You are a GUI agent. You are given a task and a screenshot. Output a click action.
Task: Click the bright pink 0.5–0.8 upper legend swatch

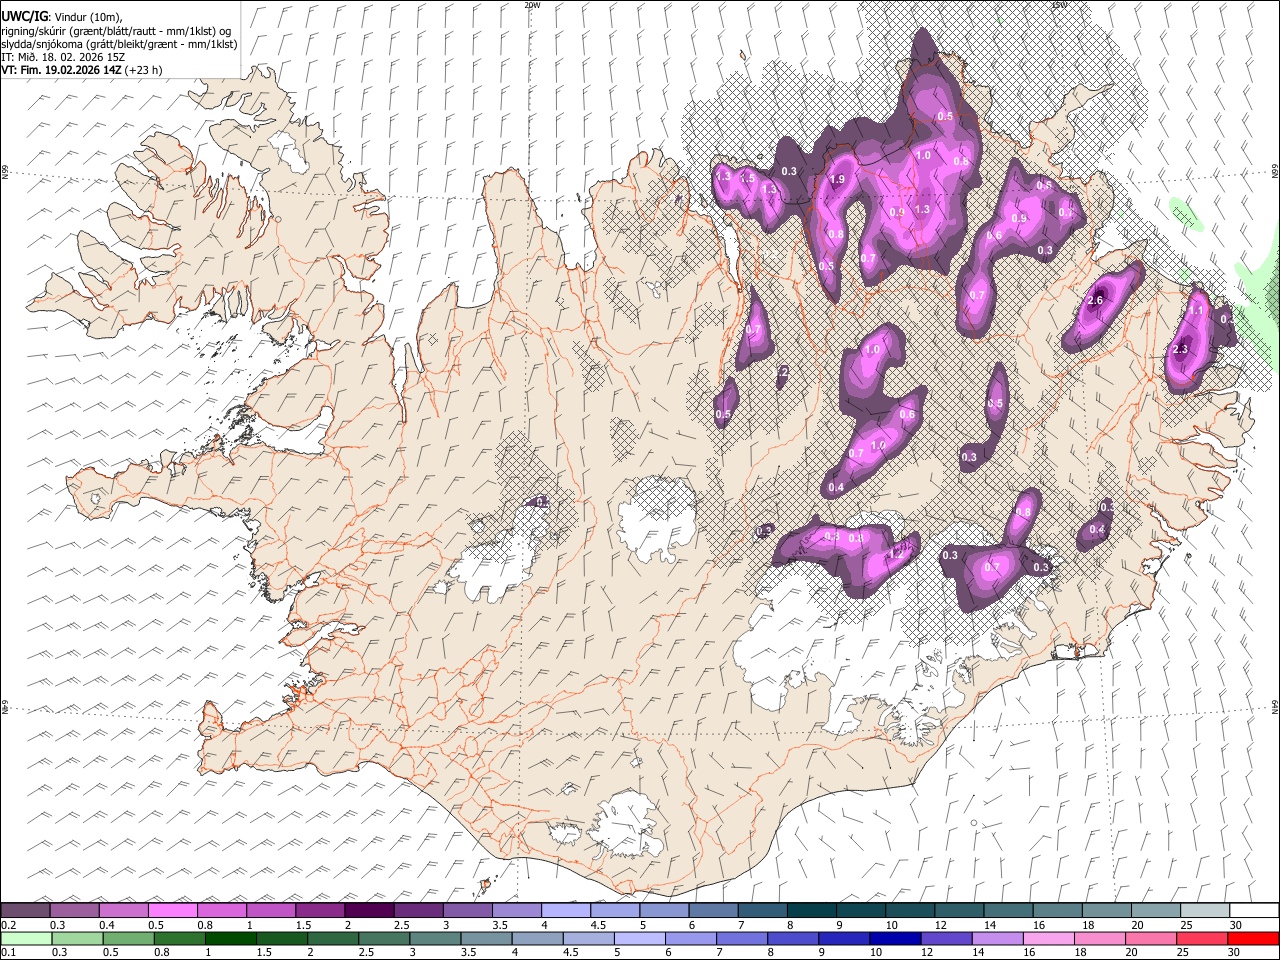(173, 911)
